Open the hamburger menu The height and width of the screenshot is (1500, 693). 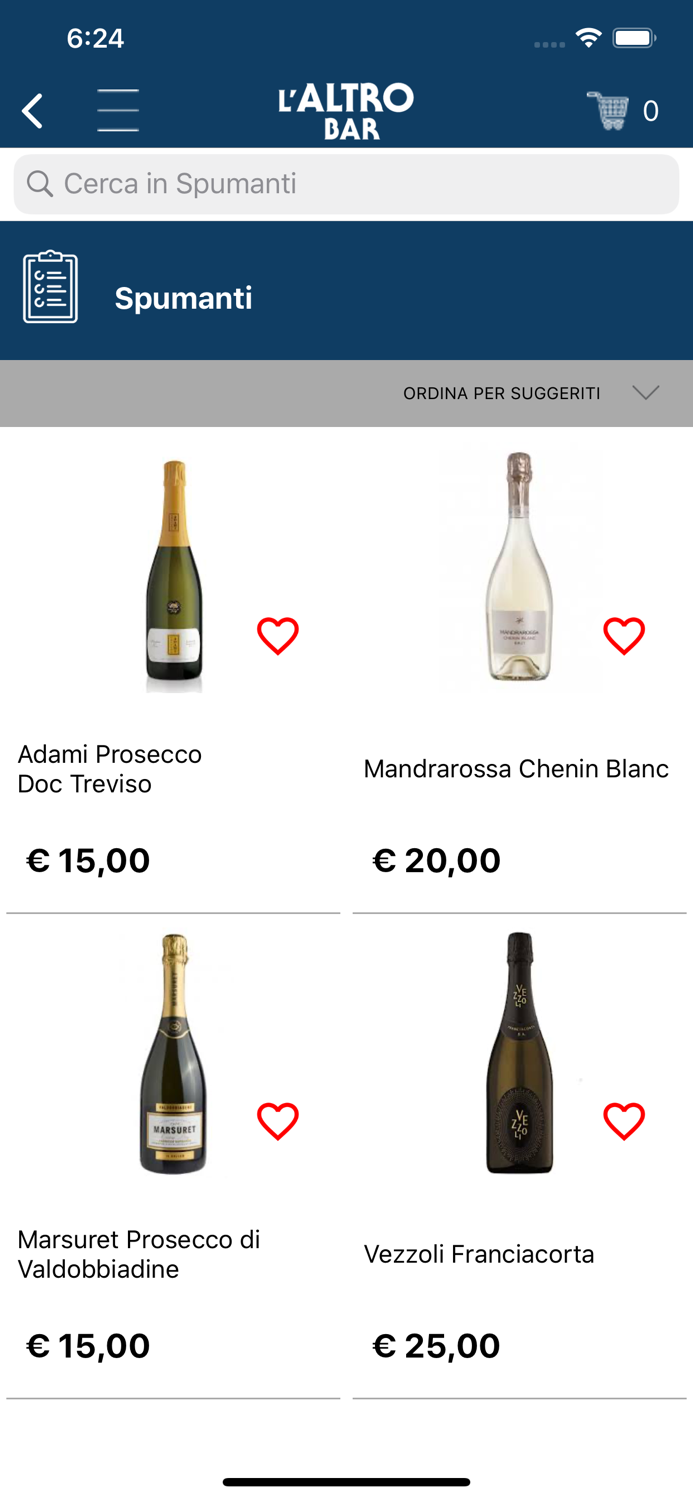pos(118,110)
